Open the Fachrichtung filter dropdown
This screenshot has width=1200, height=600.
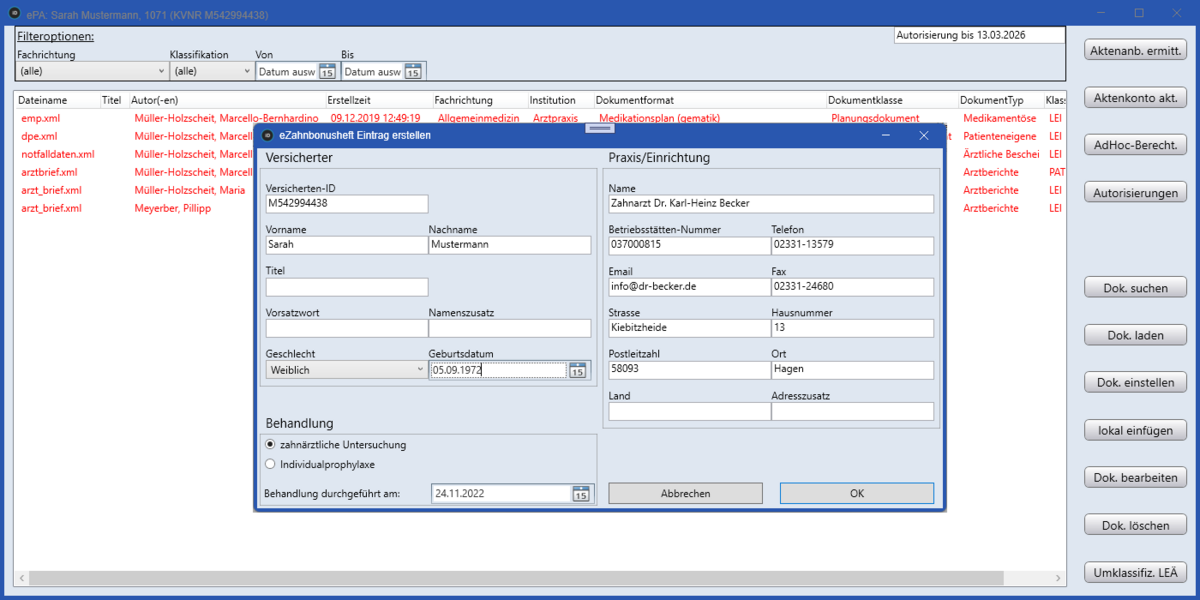[92, 71]
